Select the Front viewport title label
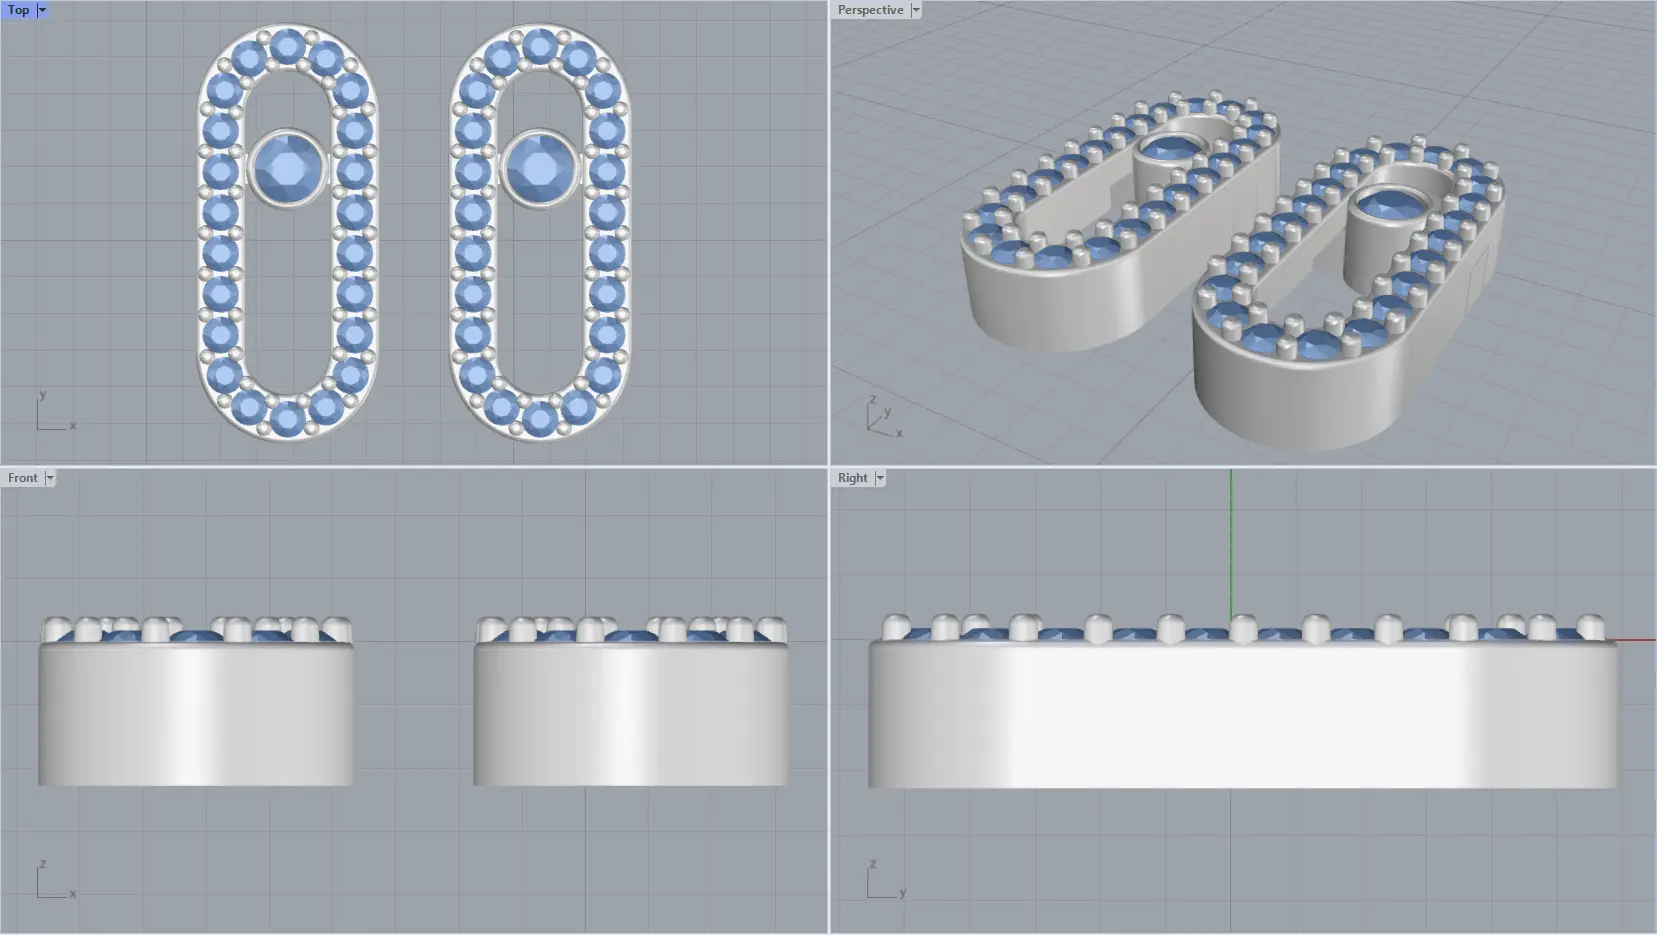1657x935 pixels. point(22,478)
